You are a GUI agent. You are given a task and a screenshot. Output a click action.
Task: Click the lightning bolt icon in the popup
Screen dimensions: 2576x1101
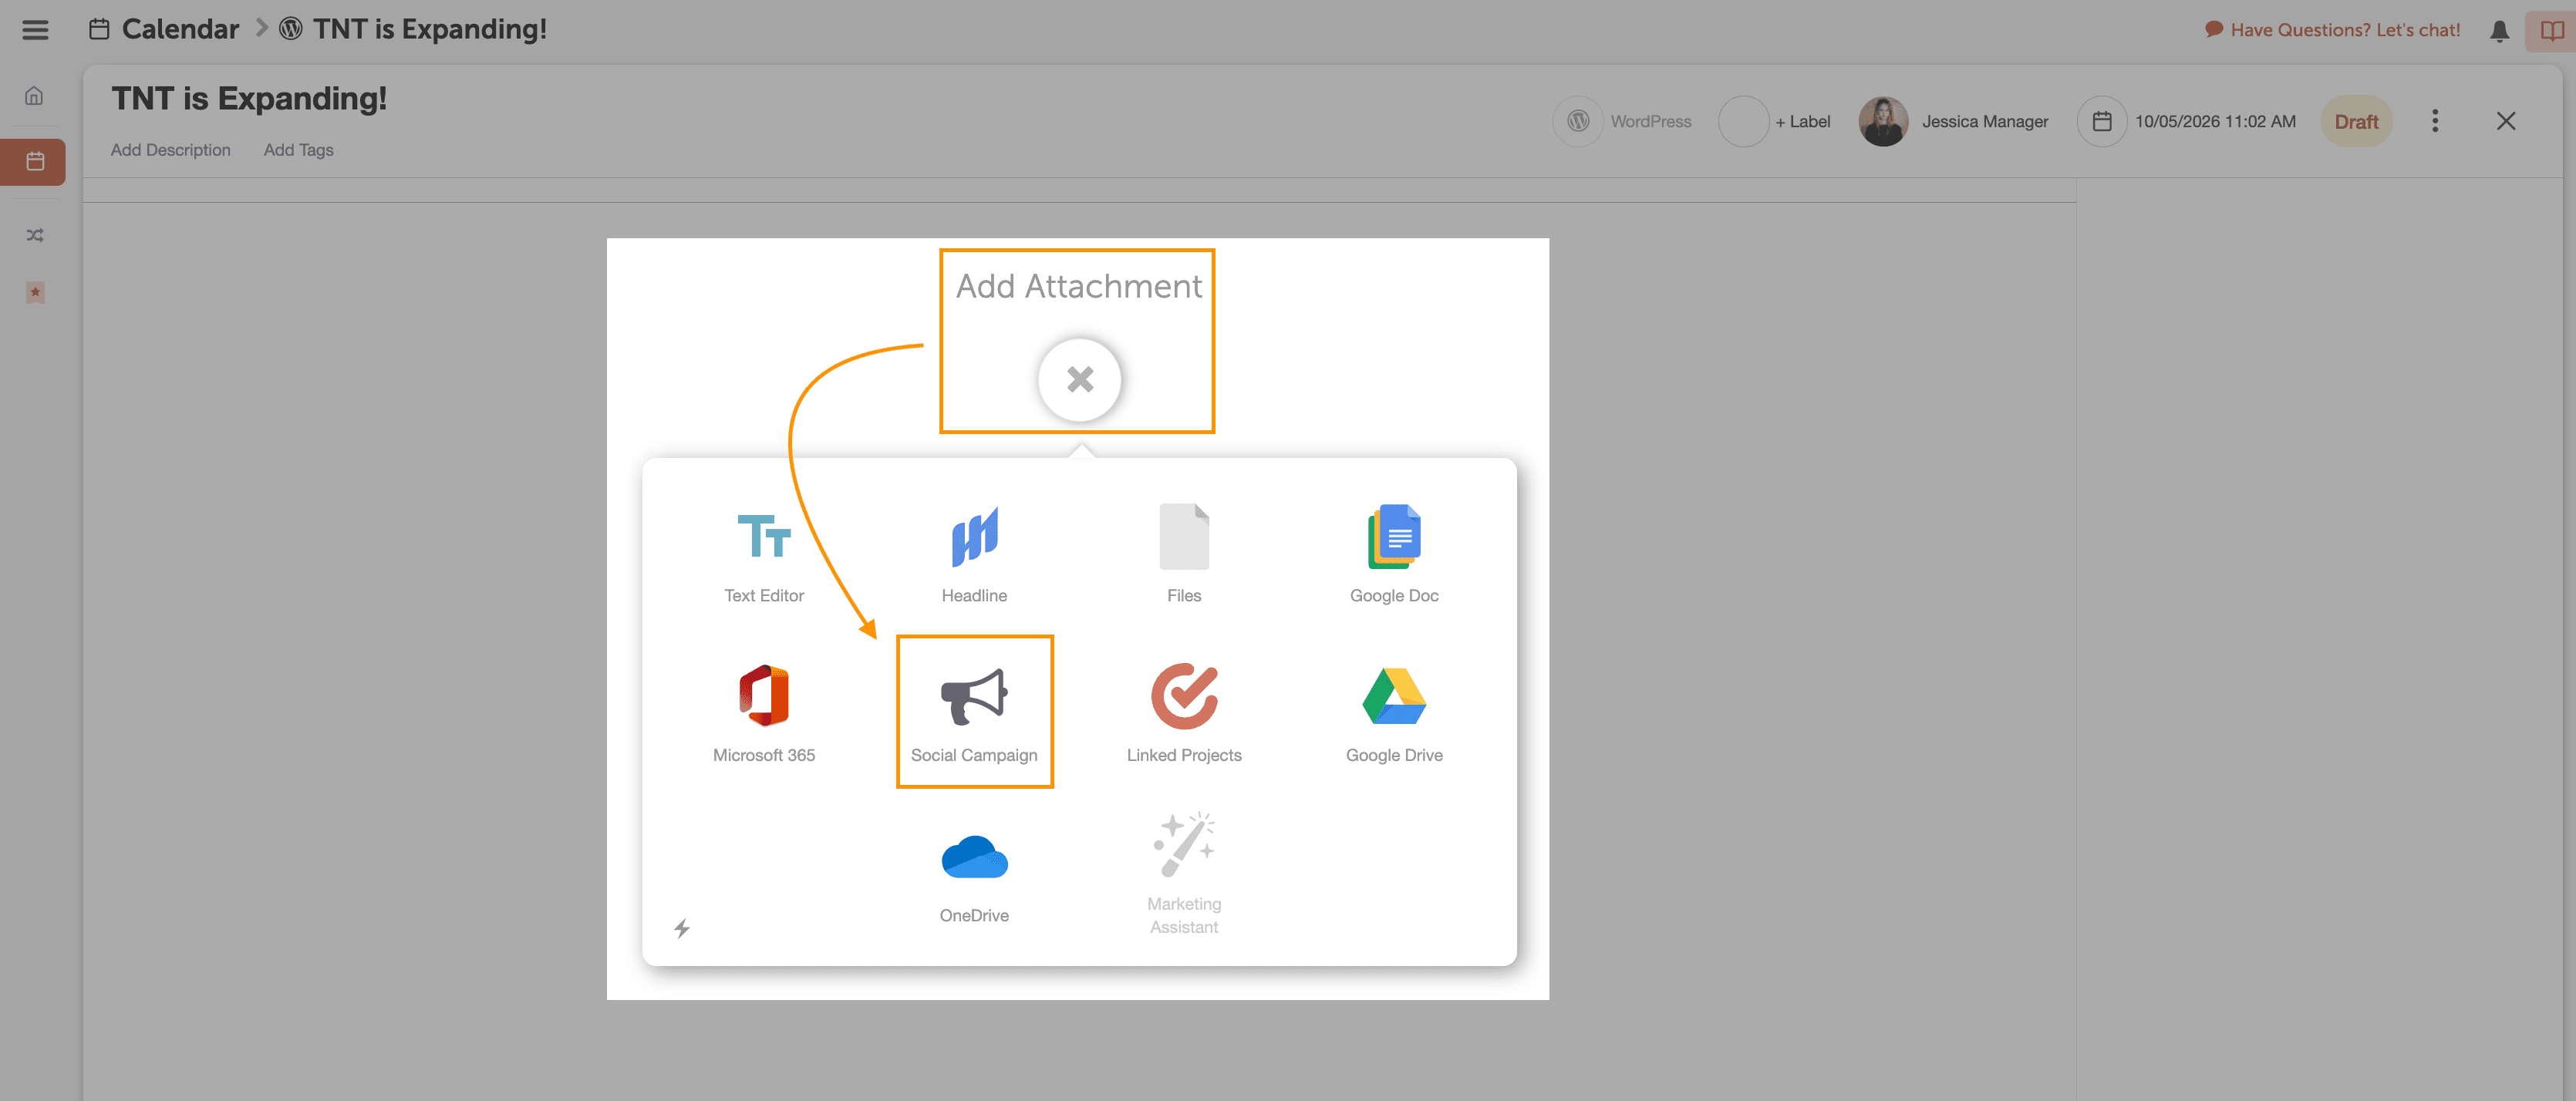tap(681, 928)
